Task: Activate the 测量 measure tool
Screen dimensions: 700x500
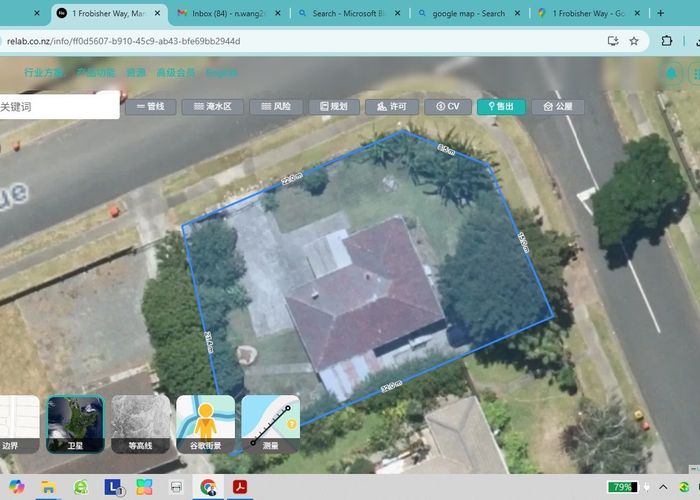Action: (x=270, y=425)
